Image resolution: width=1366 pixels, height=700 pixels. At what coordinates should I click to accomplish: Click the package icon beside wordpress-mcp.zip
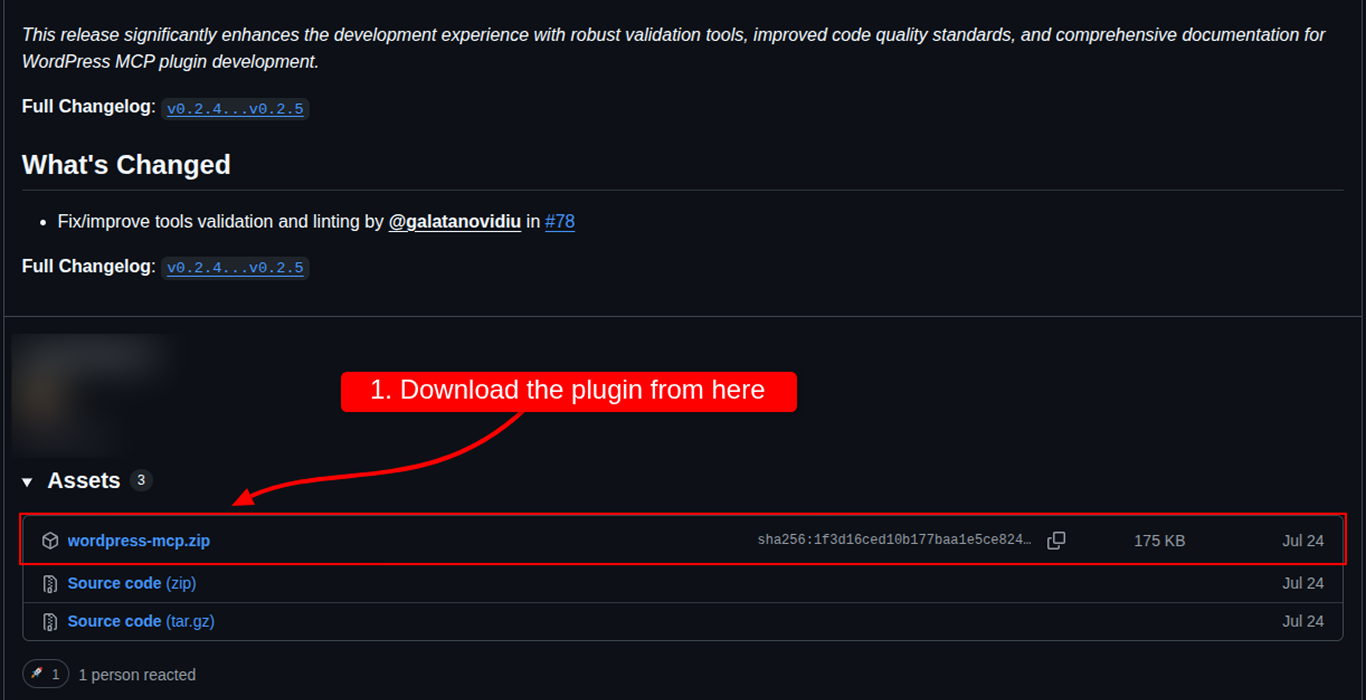(x=50, y=540)
